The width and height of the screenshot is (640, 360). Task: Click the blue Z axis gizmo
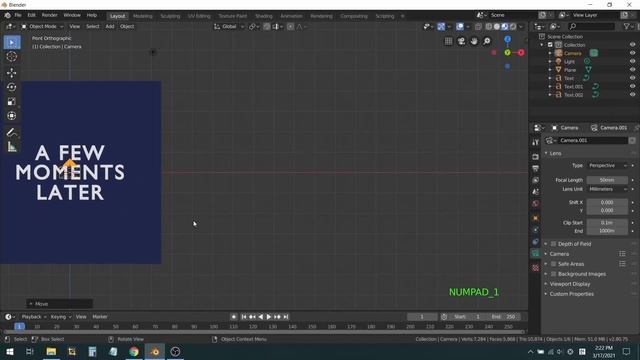507,39
